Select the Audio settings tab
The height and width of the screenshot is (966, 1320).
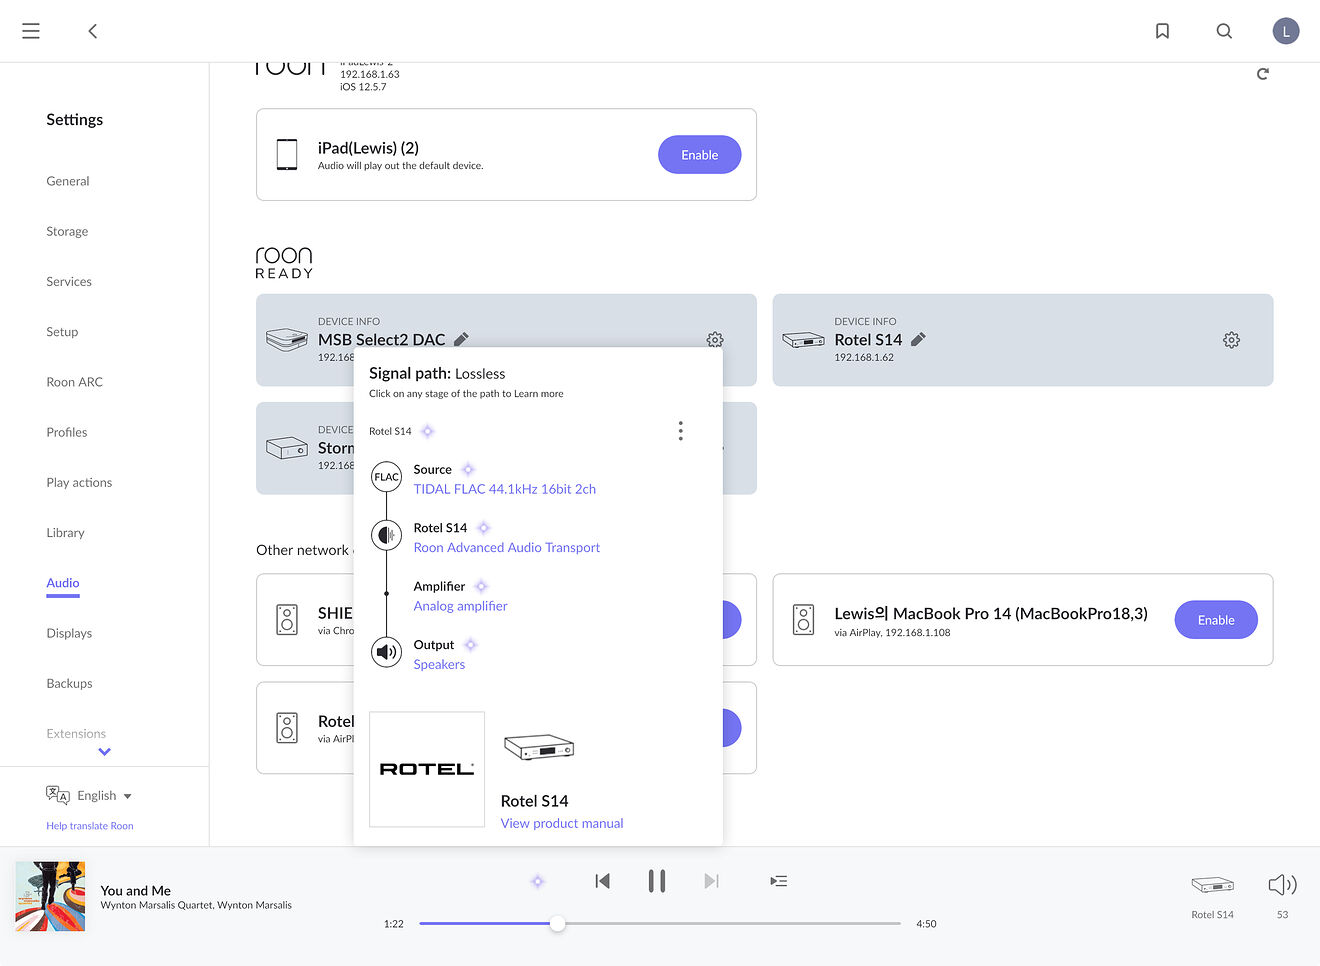[x=63, y=583]
